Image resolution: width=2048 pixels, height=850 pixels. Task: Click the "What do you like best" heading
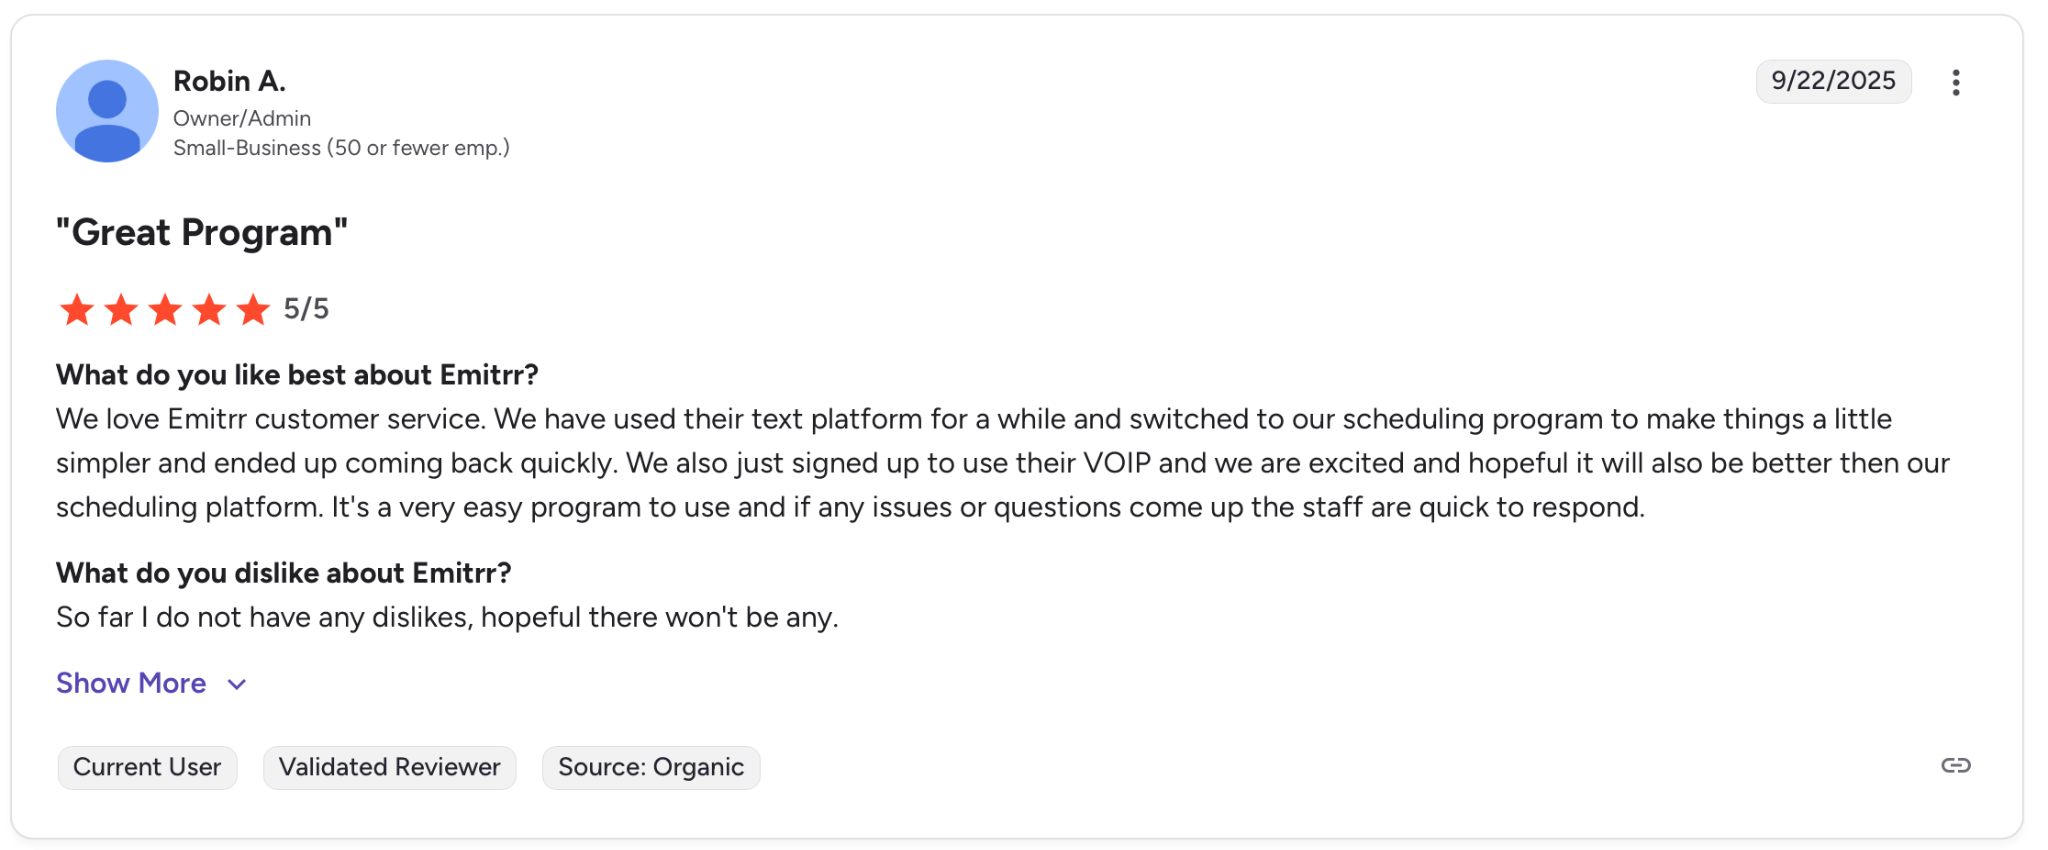click(297, 375)
